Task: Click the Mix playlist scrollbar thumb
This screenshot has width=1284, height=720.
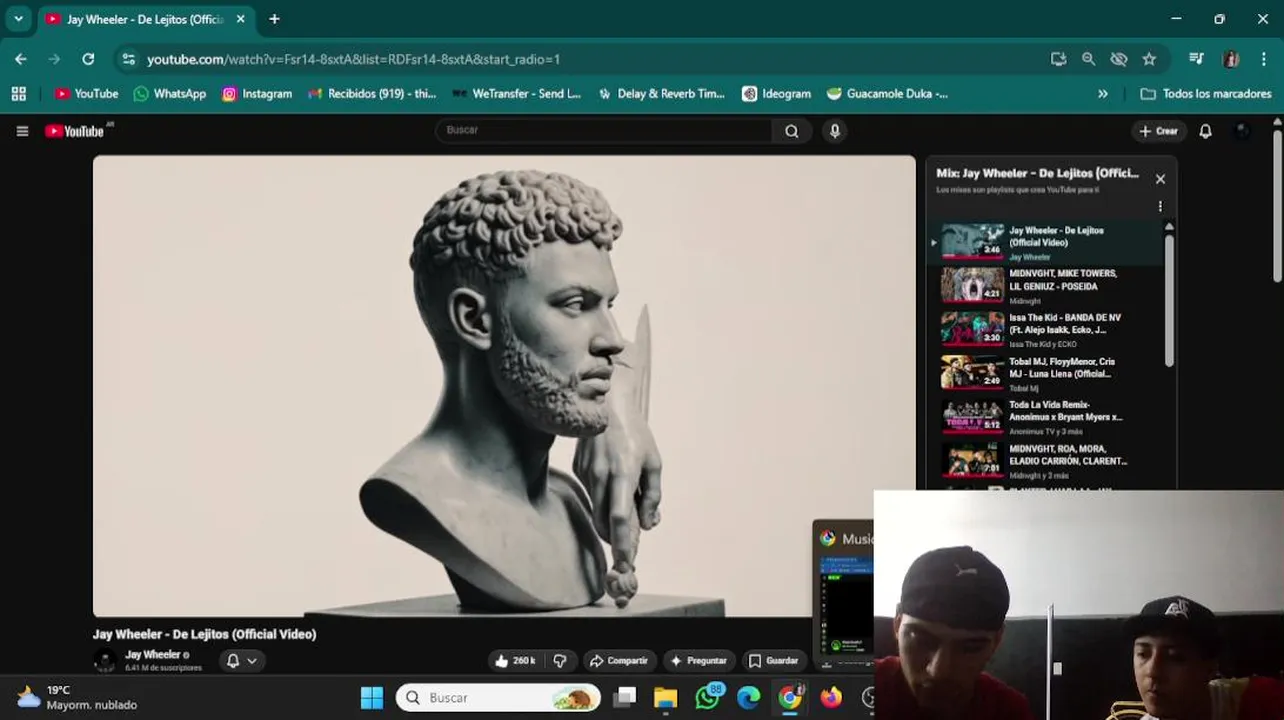Action: point(1169,300)
